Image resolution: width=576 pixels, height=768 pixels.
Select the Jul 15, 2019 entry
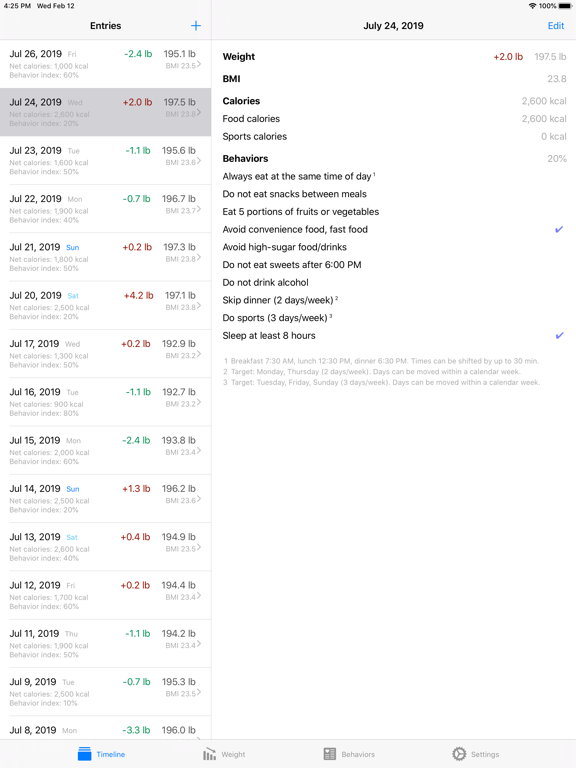point(105,450)
